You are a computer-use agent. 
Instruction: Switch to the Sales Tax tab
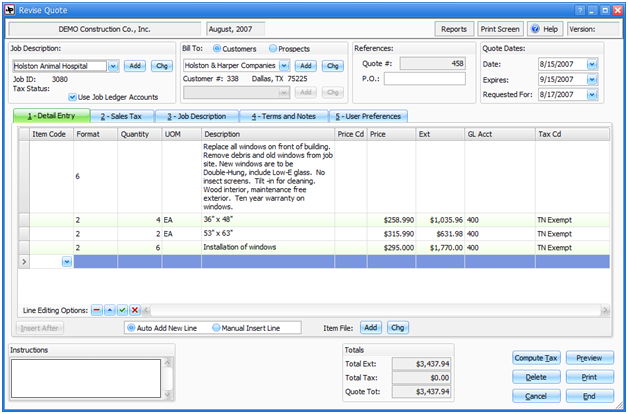[x=121, y=116]
